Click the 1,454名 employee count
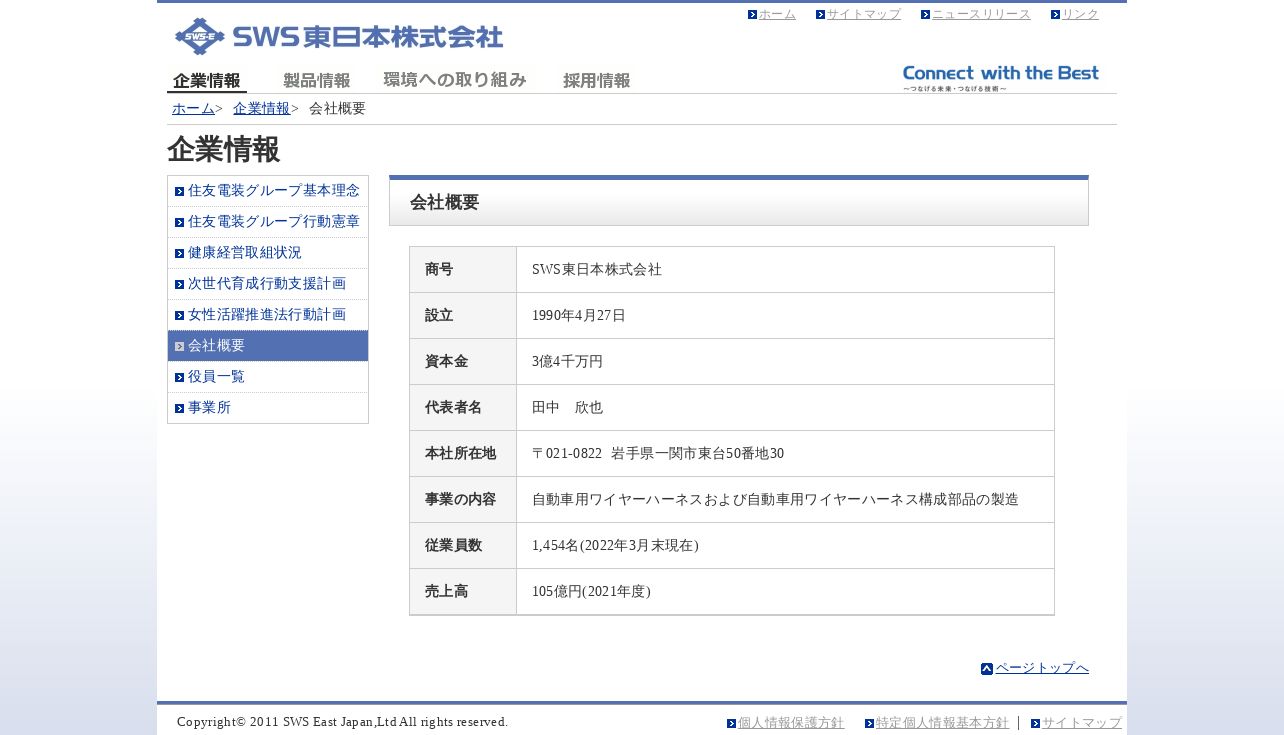 click(x=615, y=545)
